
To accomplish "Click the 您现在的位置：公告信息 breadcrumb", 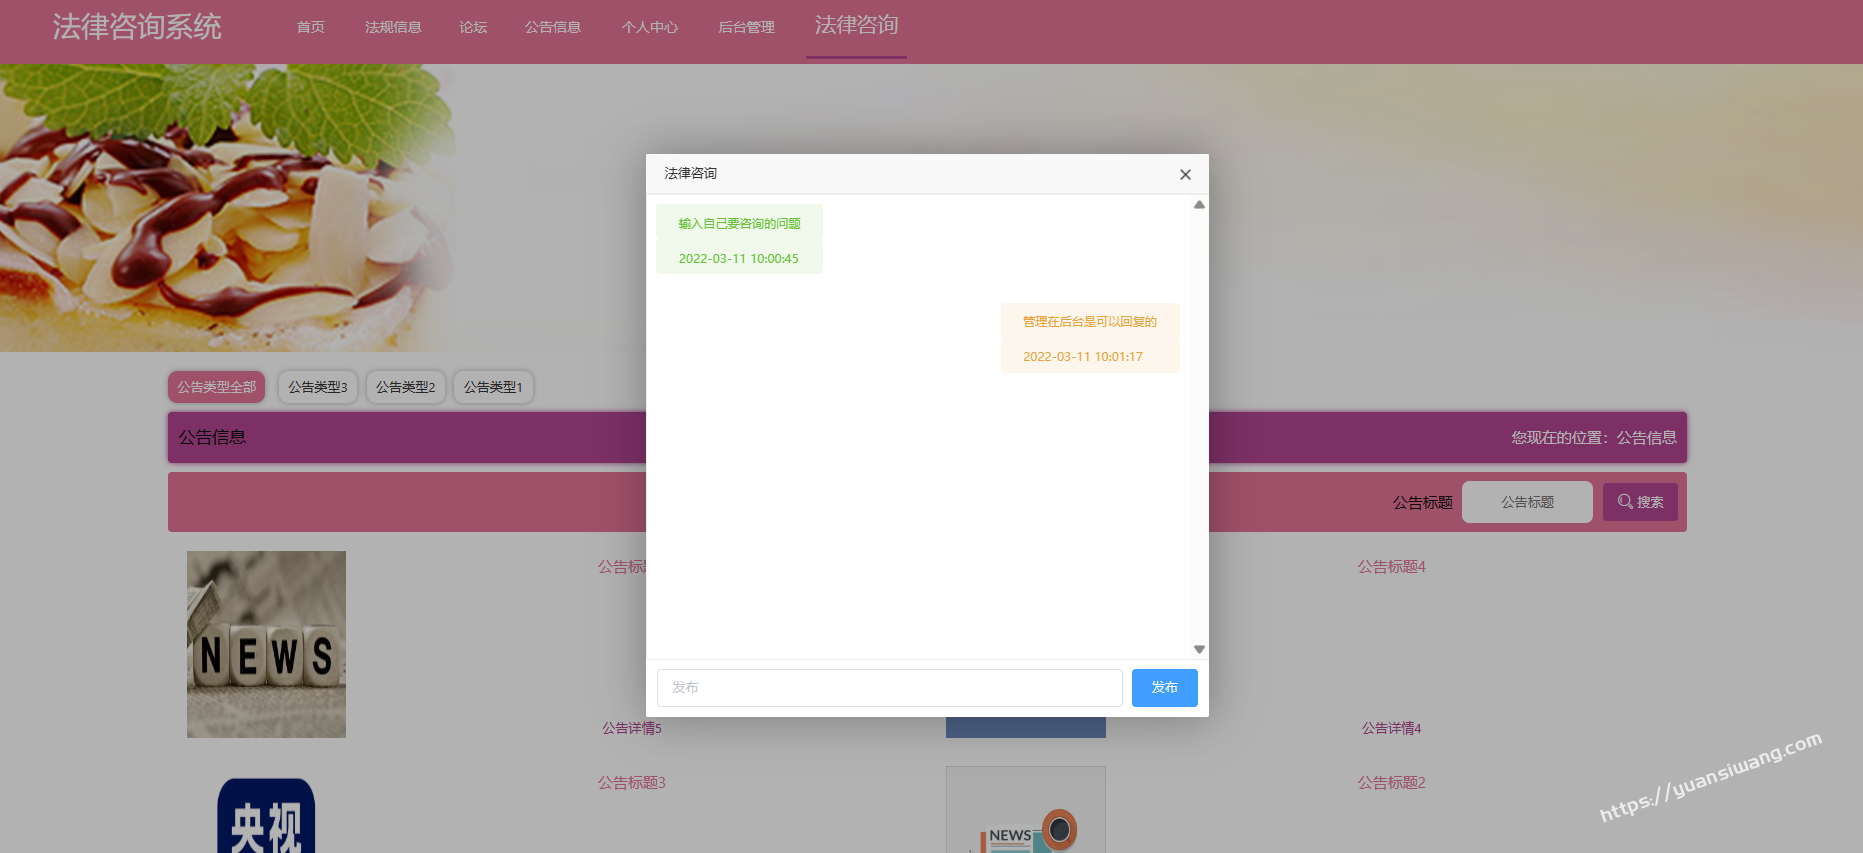I will point(1594,437).
